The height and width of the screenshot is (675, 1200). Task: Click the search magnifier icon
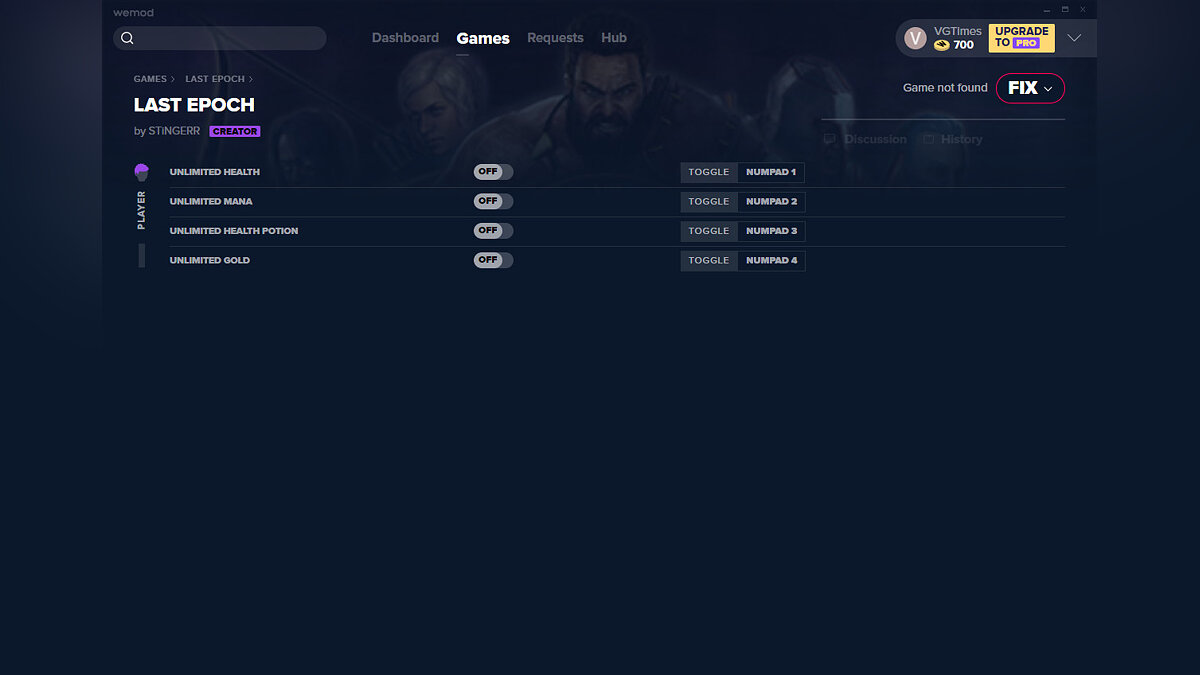coord(127,39)
